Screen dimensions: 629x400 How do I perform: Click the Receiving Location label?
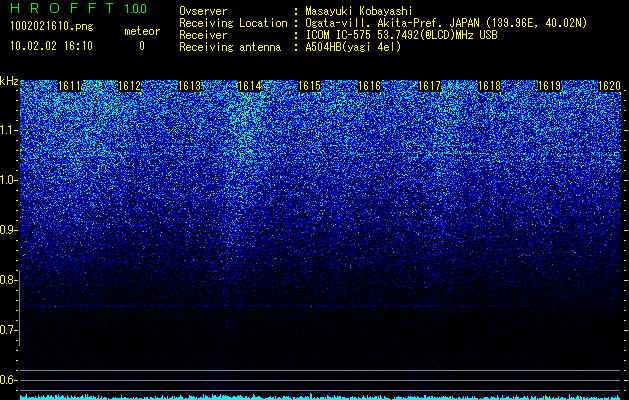[x=233, y=23]
